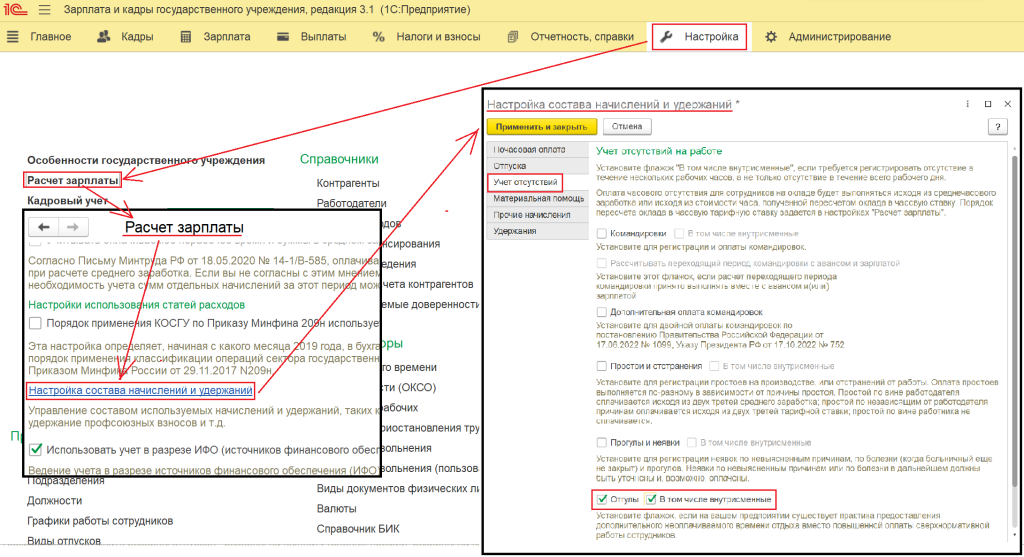Viewport: 1024px width, 557px height.
Task: Toggle В том числе внутрисменные next to Командировки
Action: (x=679, y=233)
